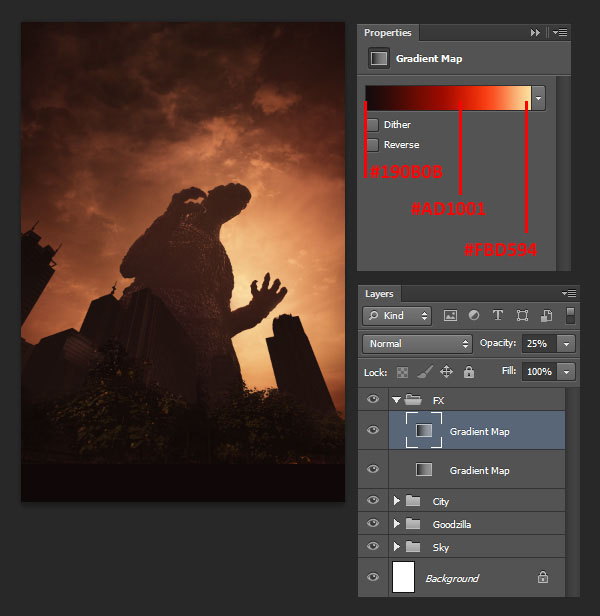Select the lower Gradient Map layer name

coord(479,470)
